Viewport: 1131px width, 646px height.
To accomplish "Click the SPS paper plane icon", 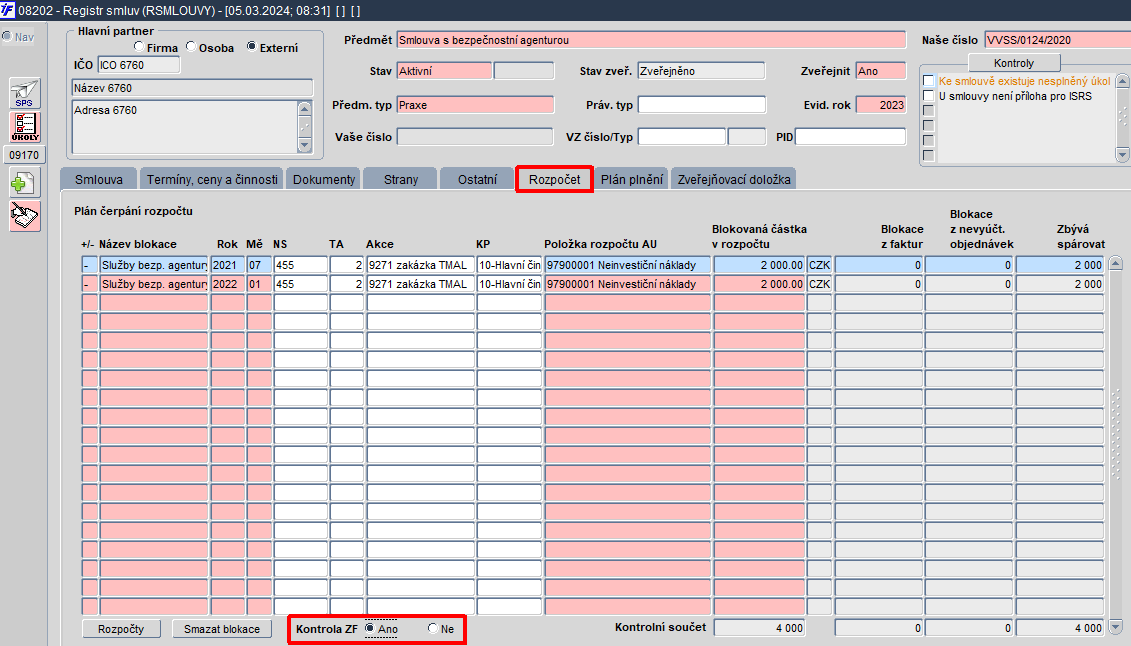I will (25, 93).
